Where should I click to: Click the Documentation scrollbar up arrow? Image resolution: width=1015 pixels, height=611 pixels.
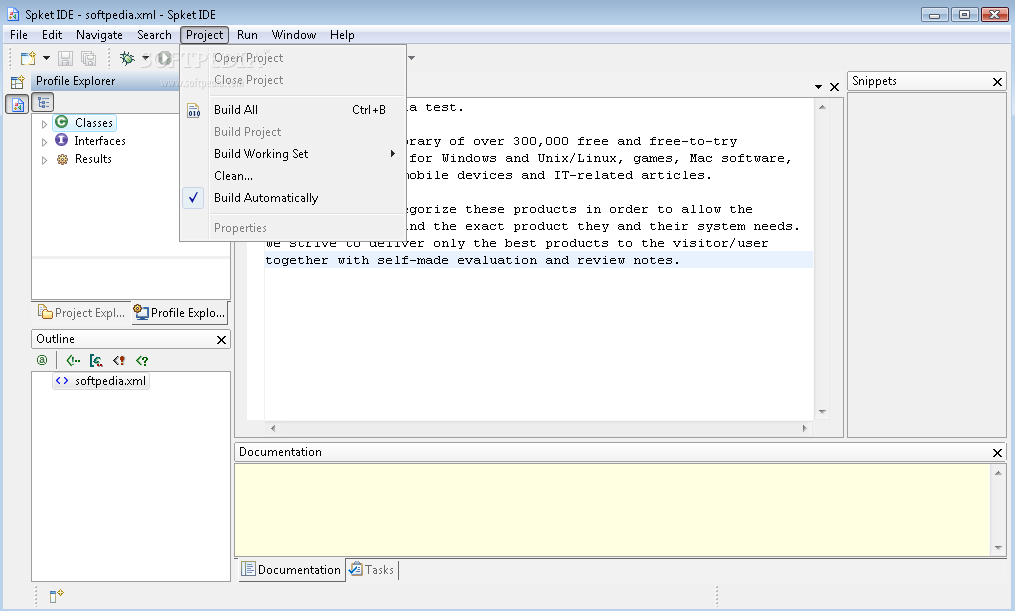coord(998,473)
